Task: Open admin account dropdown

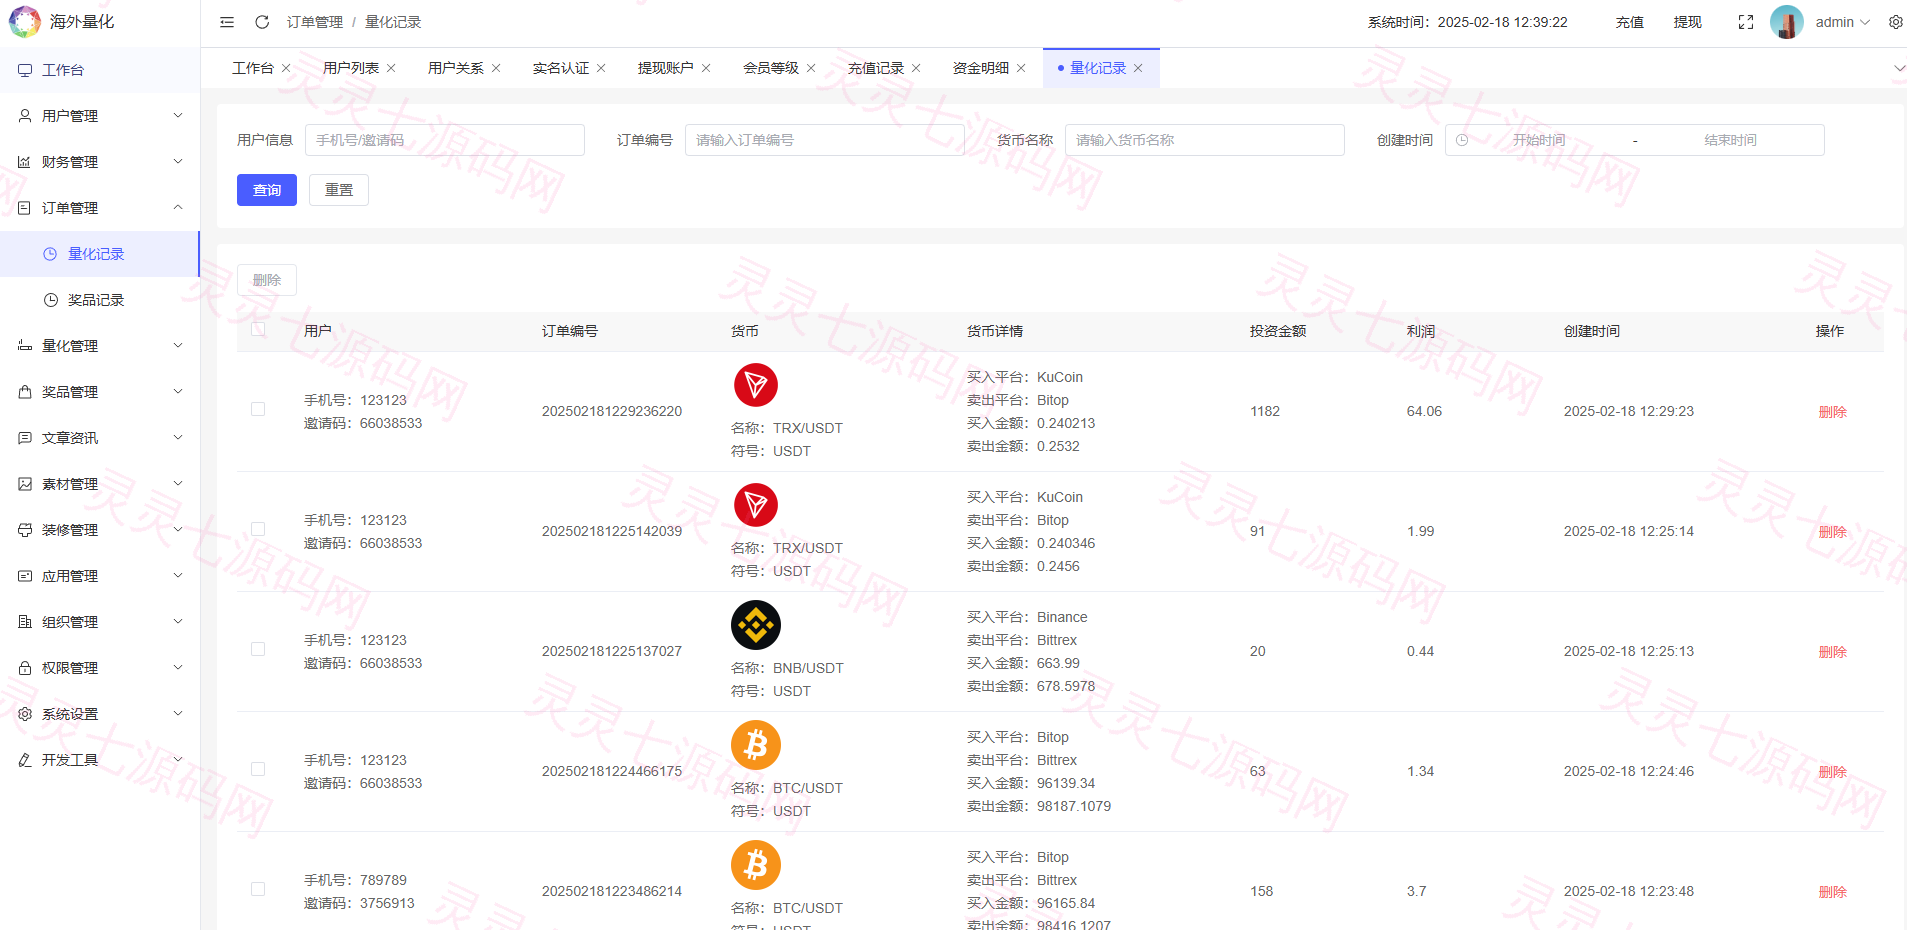Action: pos(1843,22)
